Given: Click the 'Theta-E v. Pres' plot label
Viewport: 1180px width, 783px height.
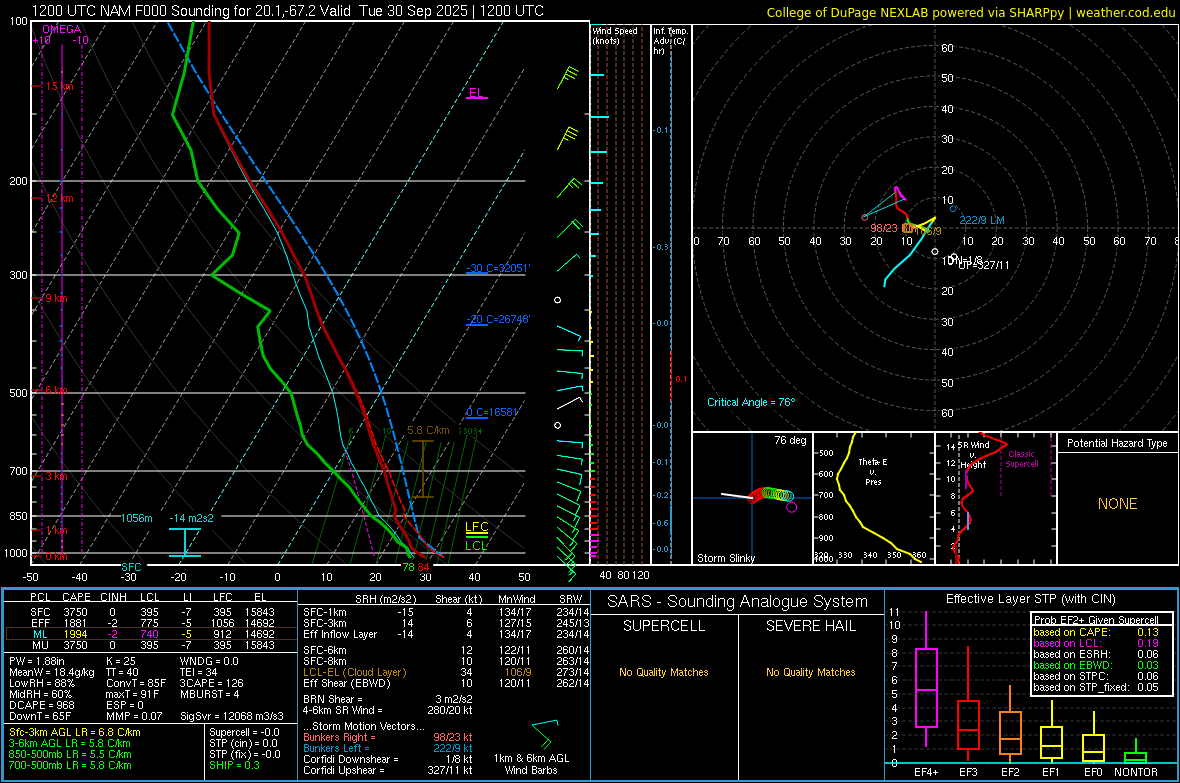Looking at the screenshot, I should click(873, 471).
